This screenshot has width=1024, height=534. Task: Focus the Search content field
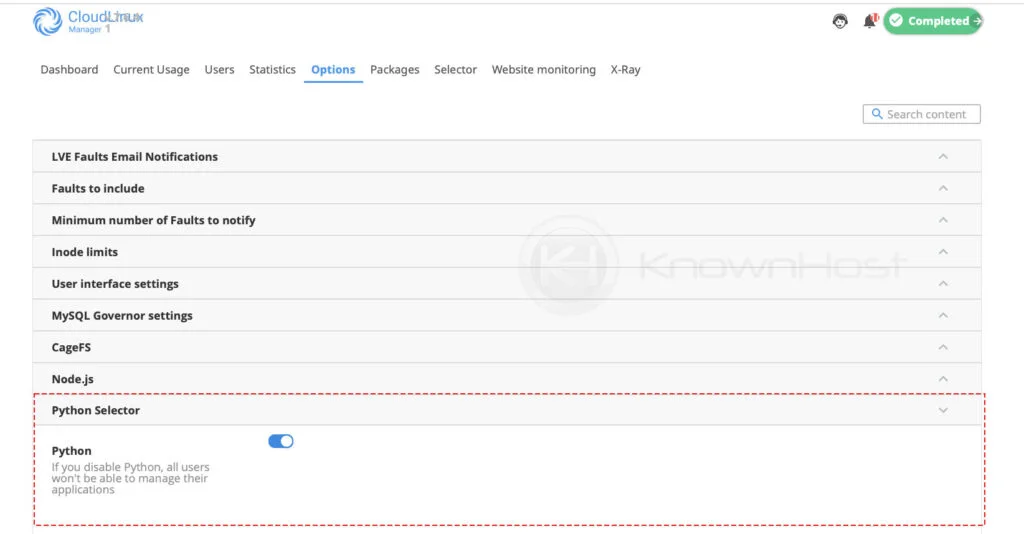pos(921,114)
